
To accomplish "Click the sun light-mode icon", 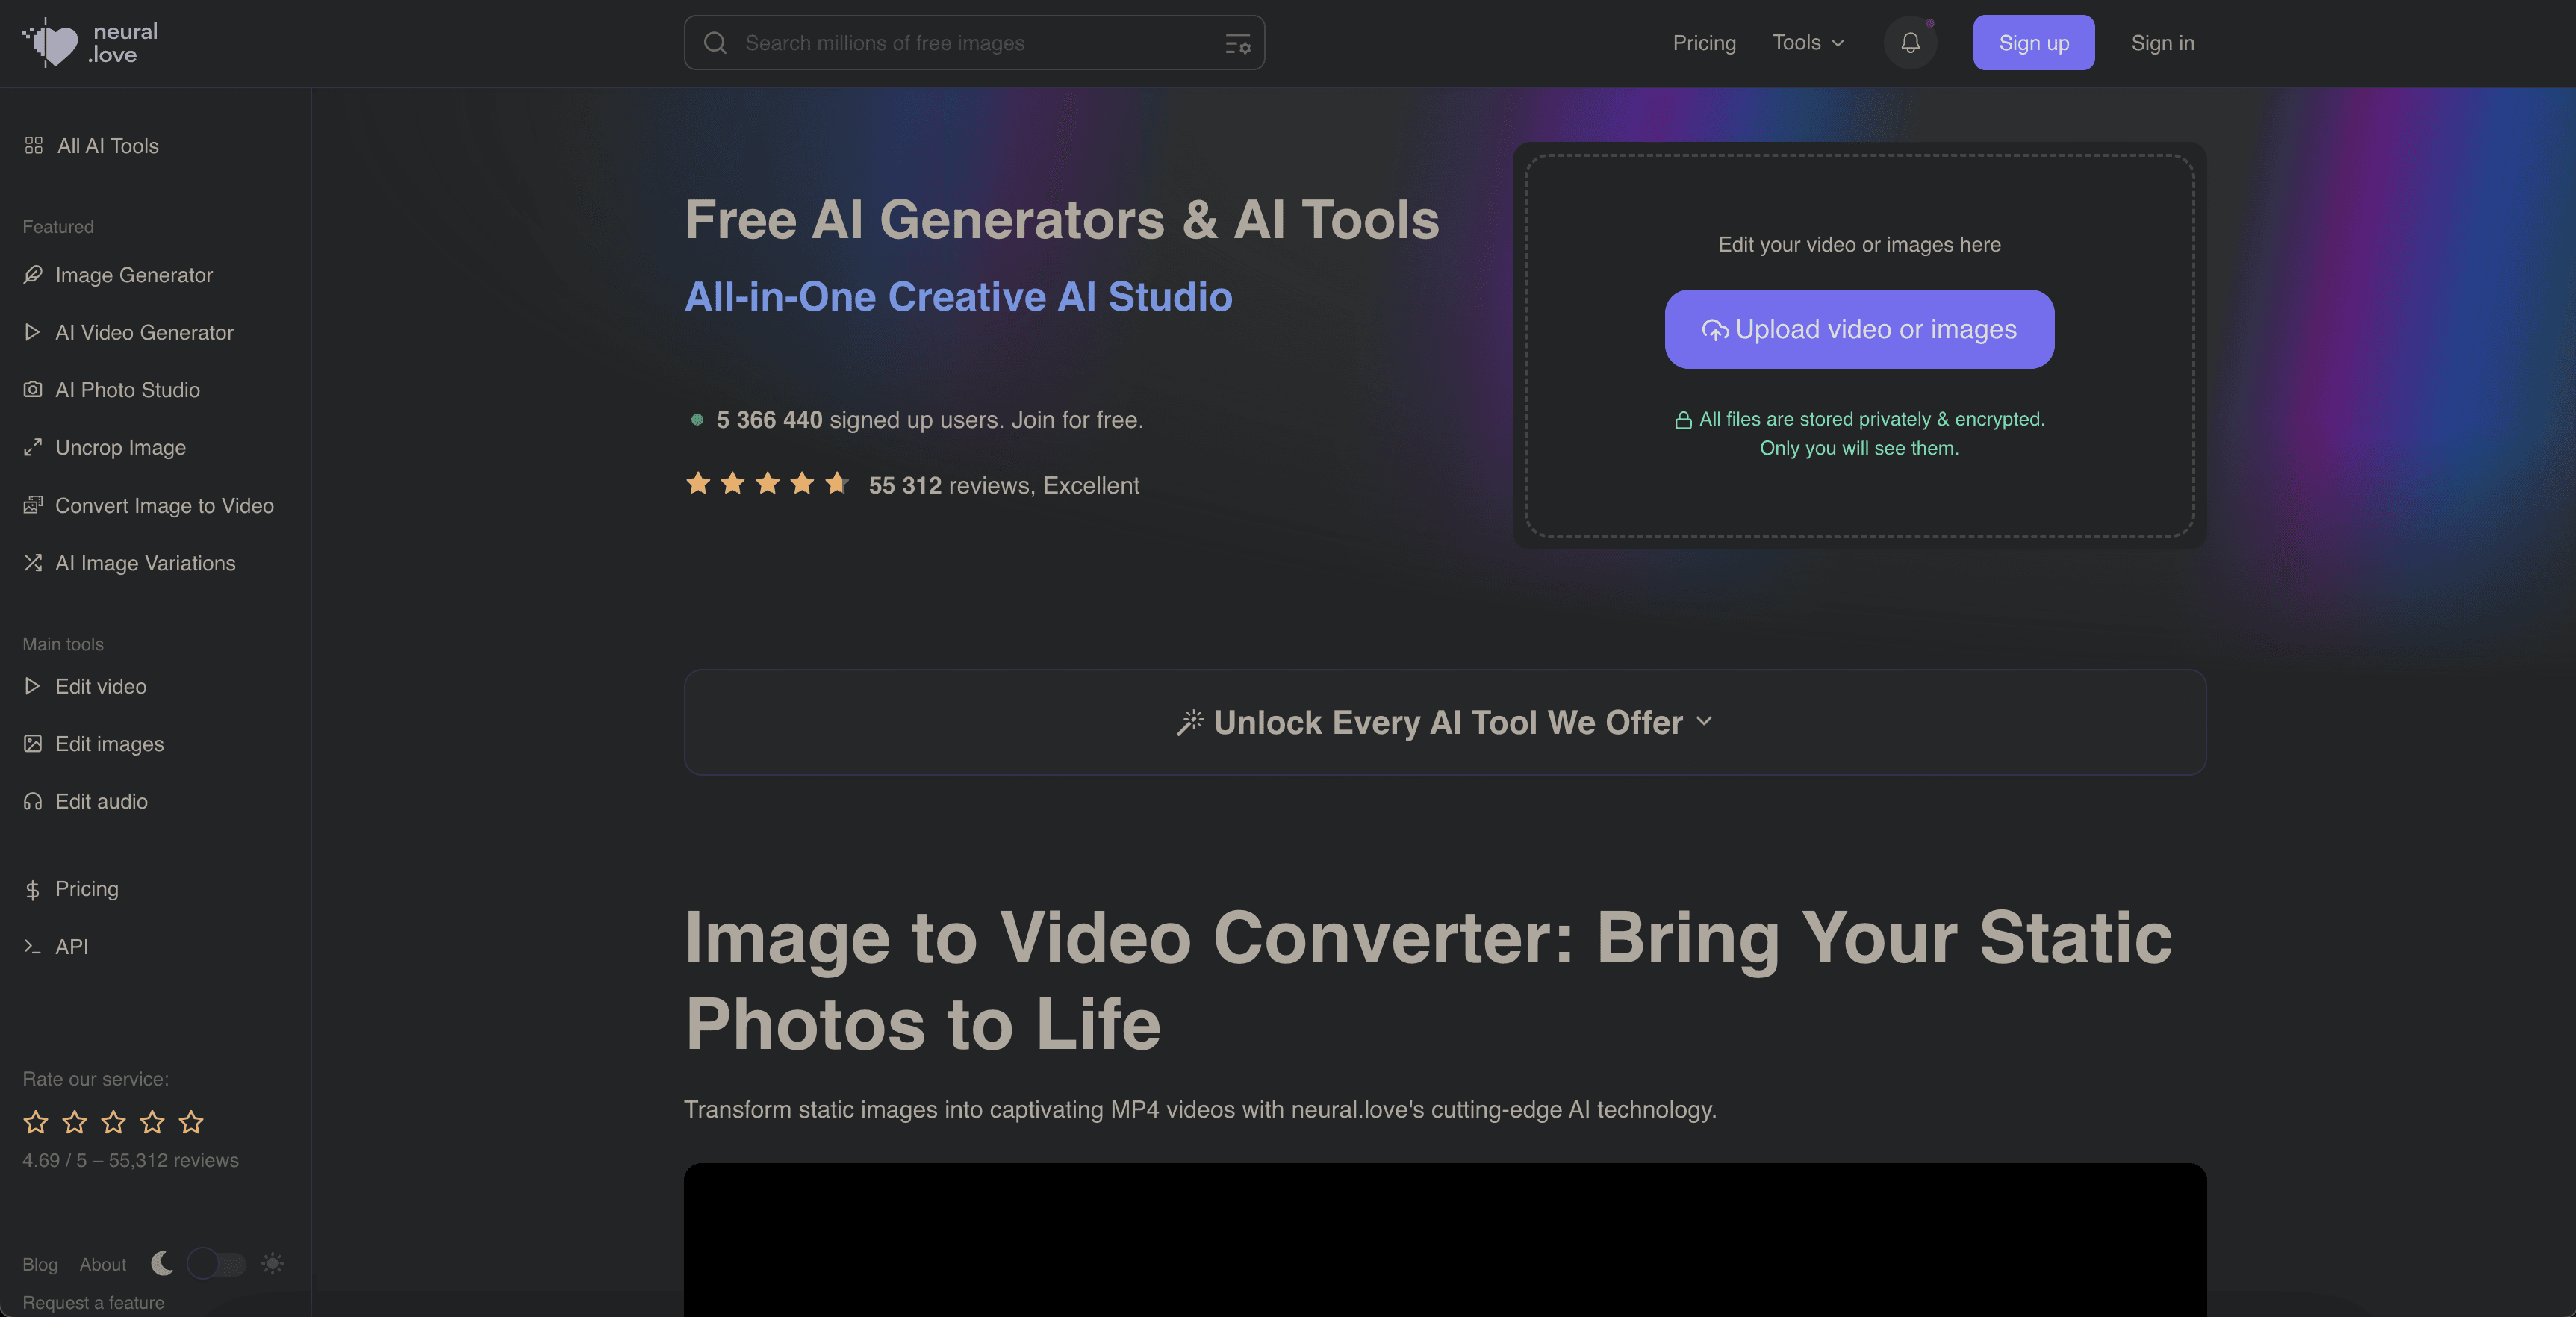I will click(x=272, y=1263).
